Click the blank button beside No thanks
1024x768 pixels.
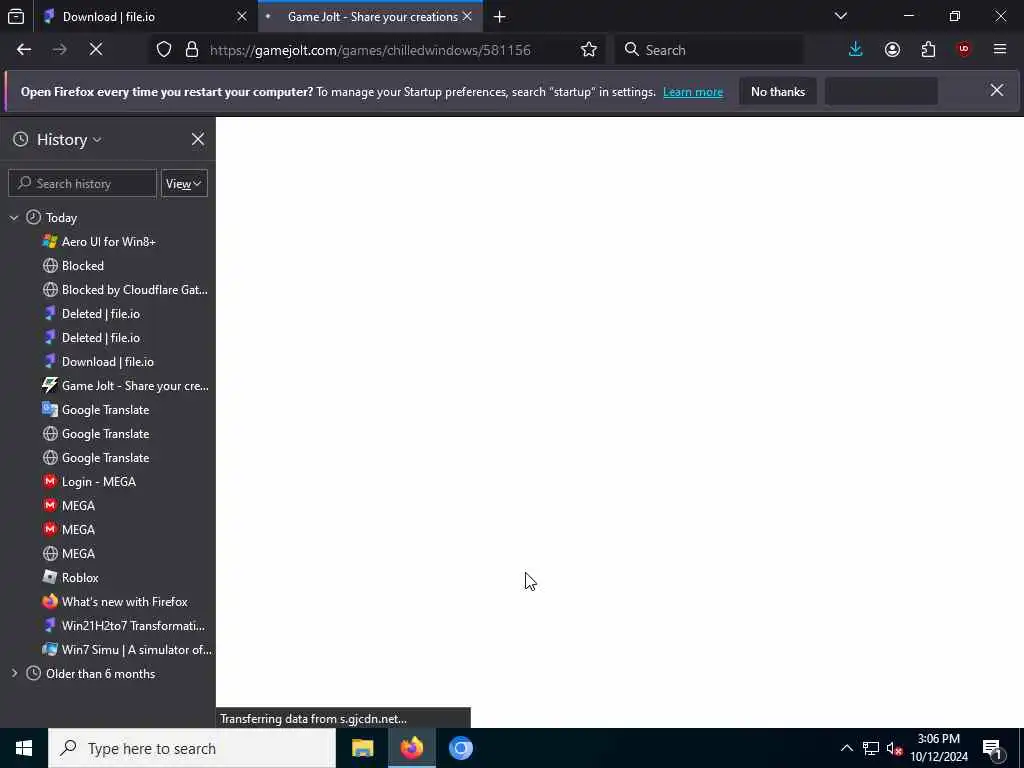coord(882,91)
